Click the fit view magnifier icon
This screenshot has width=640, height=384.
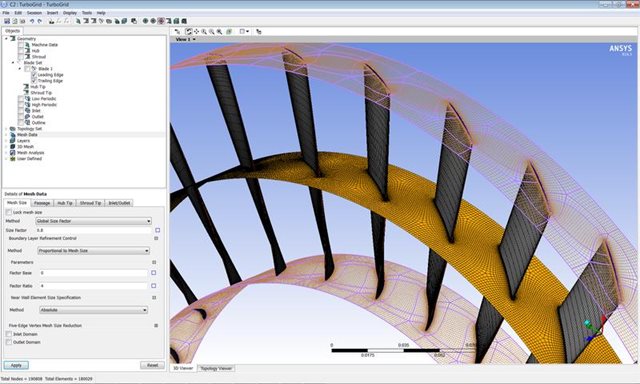pos(219,31)
